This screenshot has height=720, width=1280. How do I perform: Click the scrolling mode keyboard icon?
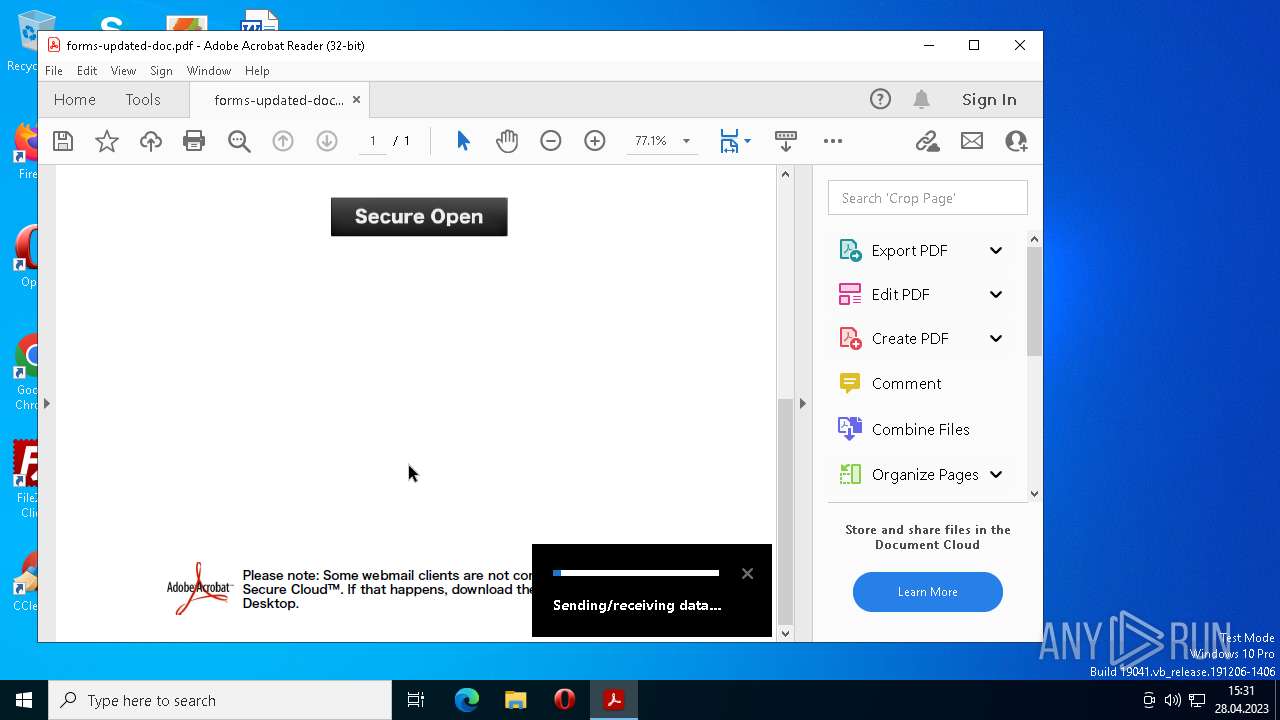point(786,141)
